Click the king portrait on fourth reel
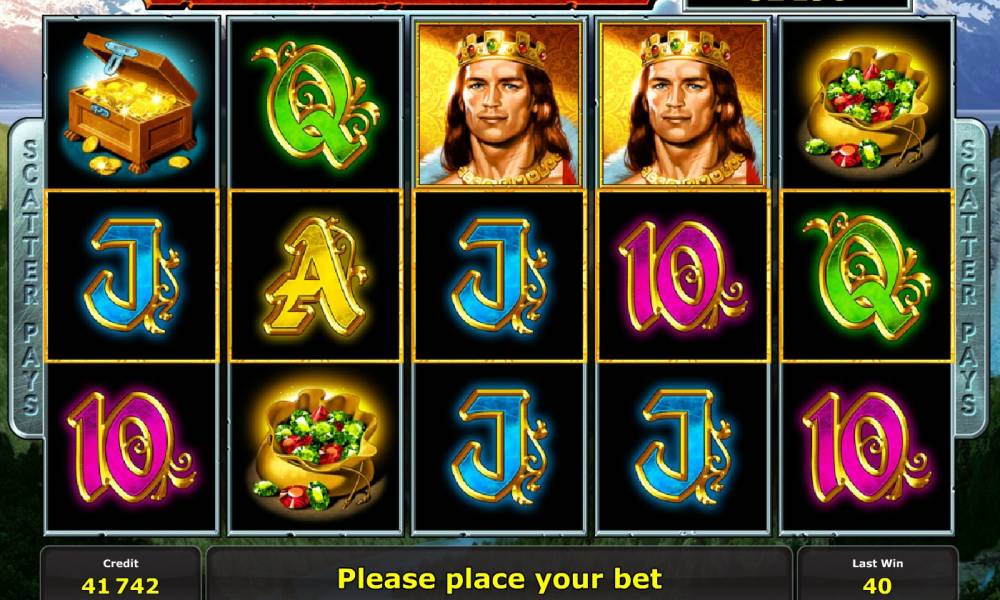This screenshot has width=1000, height=600. click(x=682, y=105)
